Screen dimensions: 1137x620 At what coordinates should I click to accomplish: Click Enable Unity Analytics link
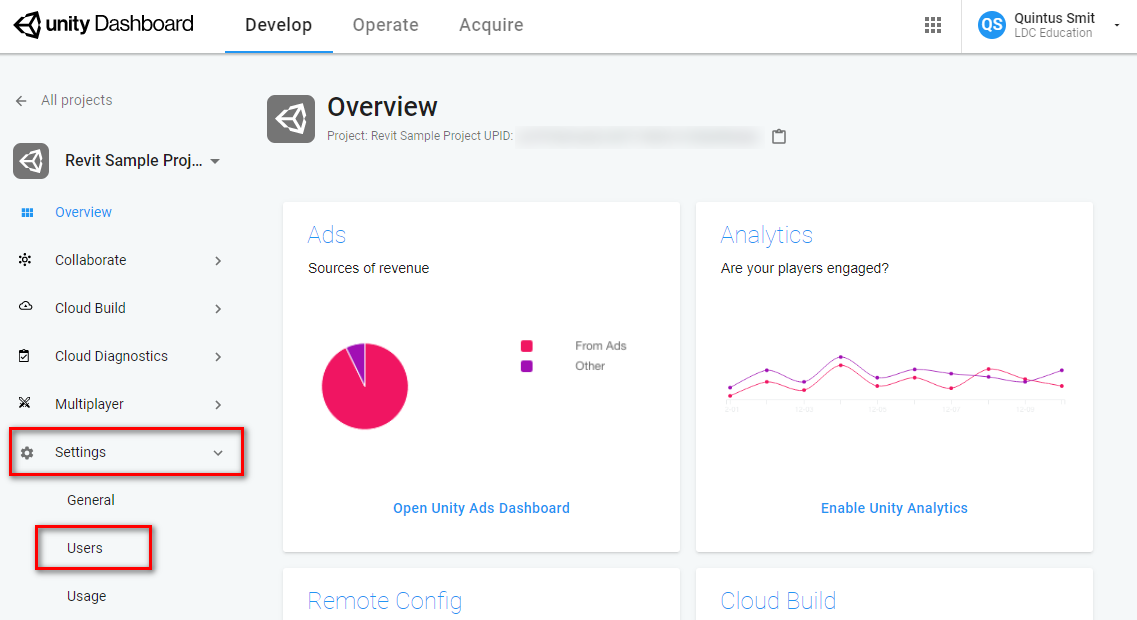coord(894,508)
